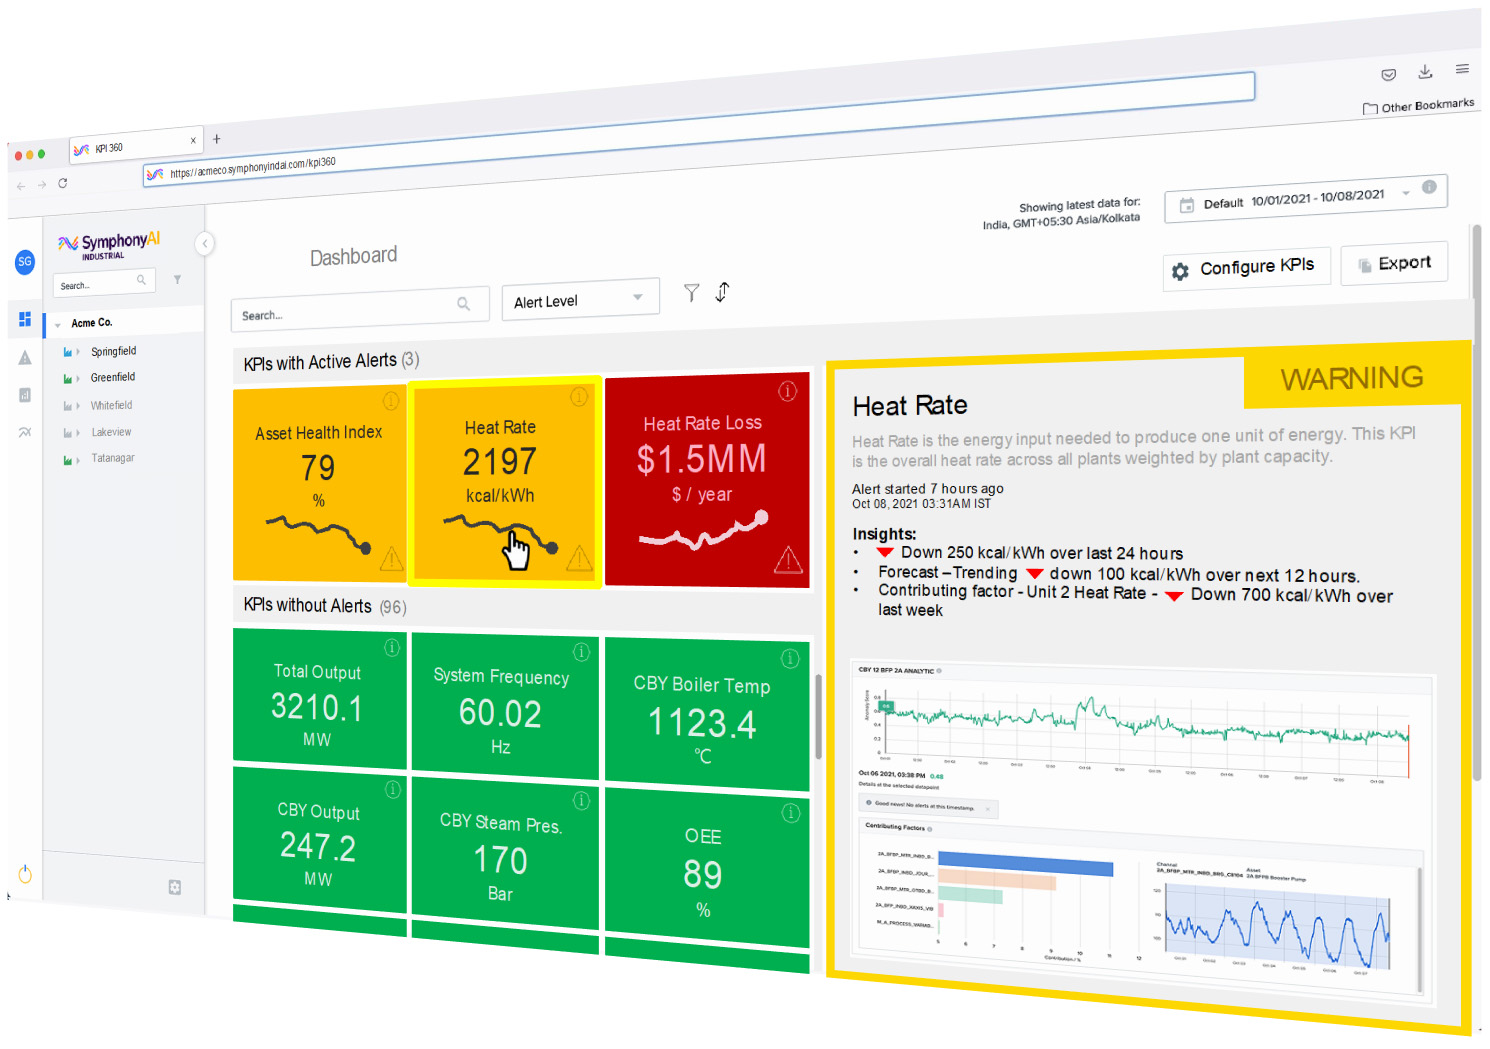
Task: Click the KPI list vertical scrollbar
Action: click(x=818, y=718)
